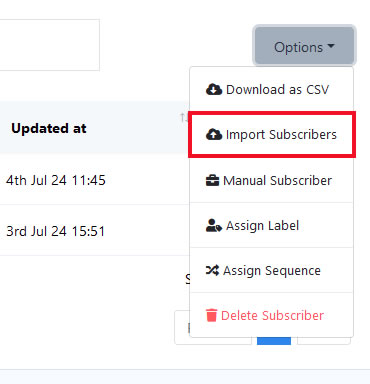The image size is (370, 384).
Task: Choose Delete Subscriber in red
Action: (x=272, y=315)
